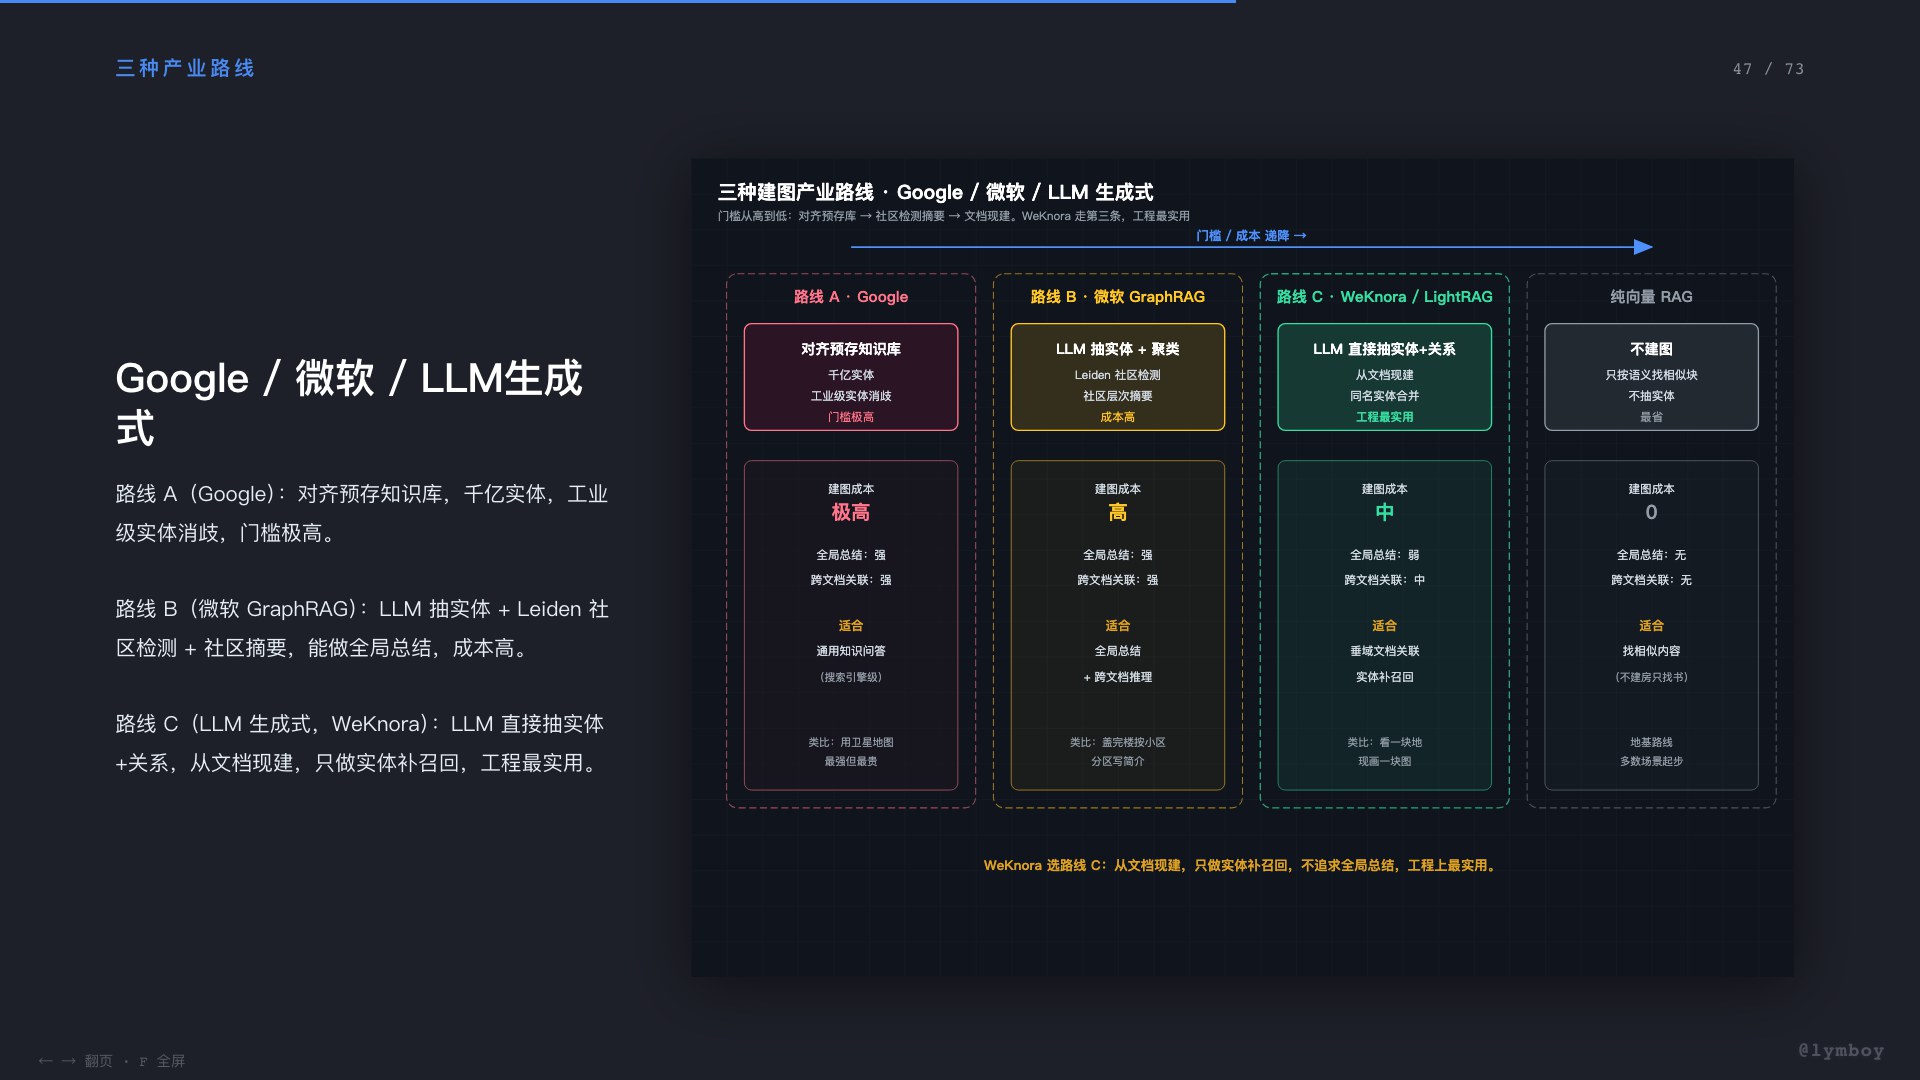Click "全局总结：弱" in Route C column
The height and width of the screenshot is (1080, 1920).
tap(1384, 555)
